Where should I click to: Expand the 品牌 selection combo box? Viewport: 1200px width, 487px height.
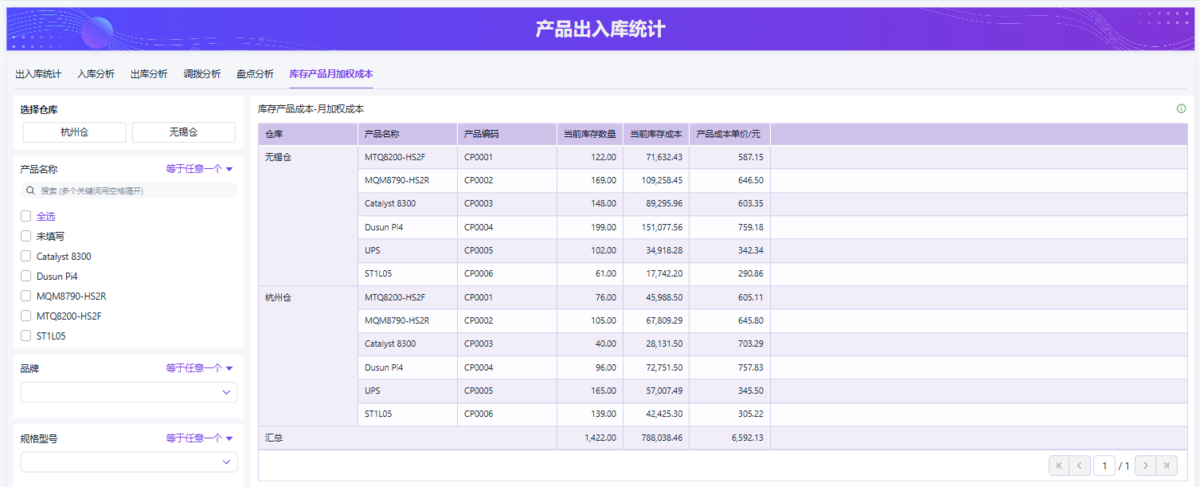click(x=129, y=392)
